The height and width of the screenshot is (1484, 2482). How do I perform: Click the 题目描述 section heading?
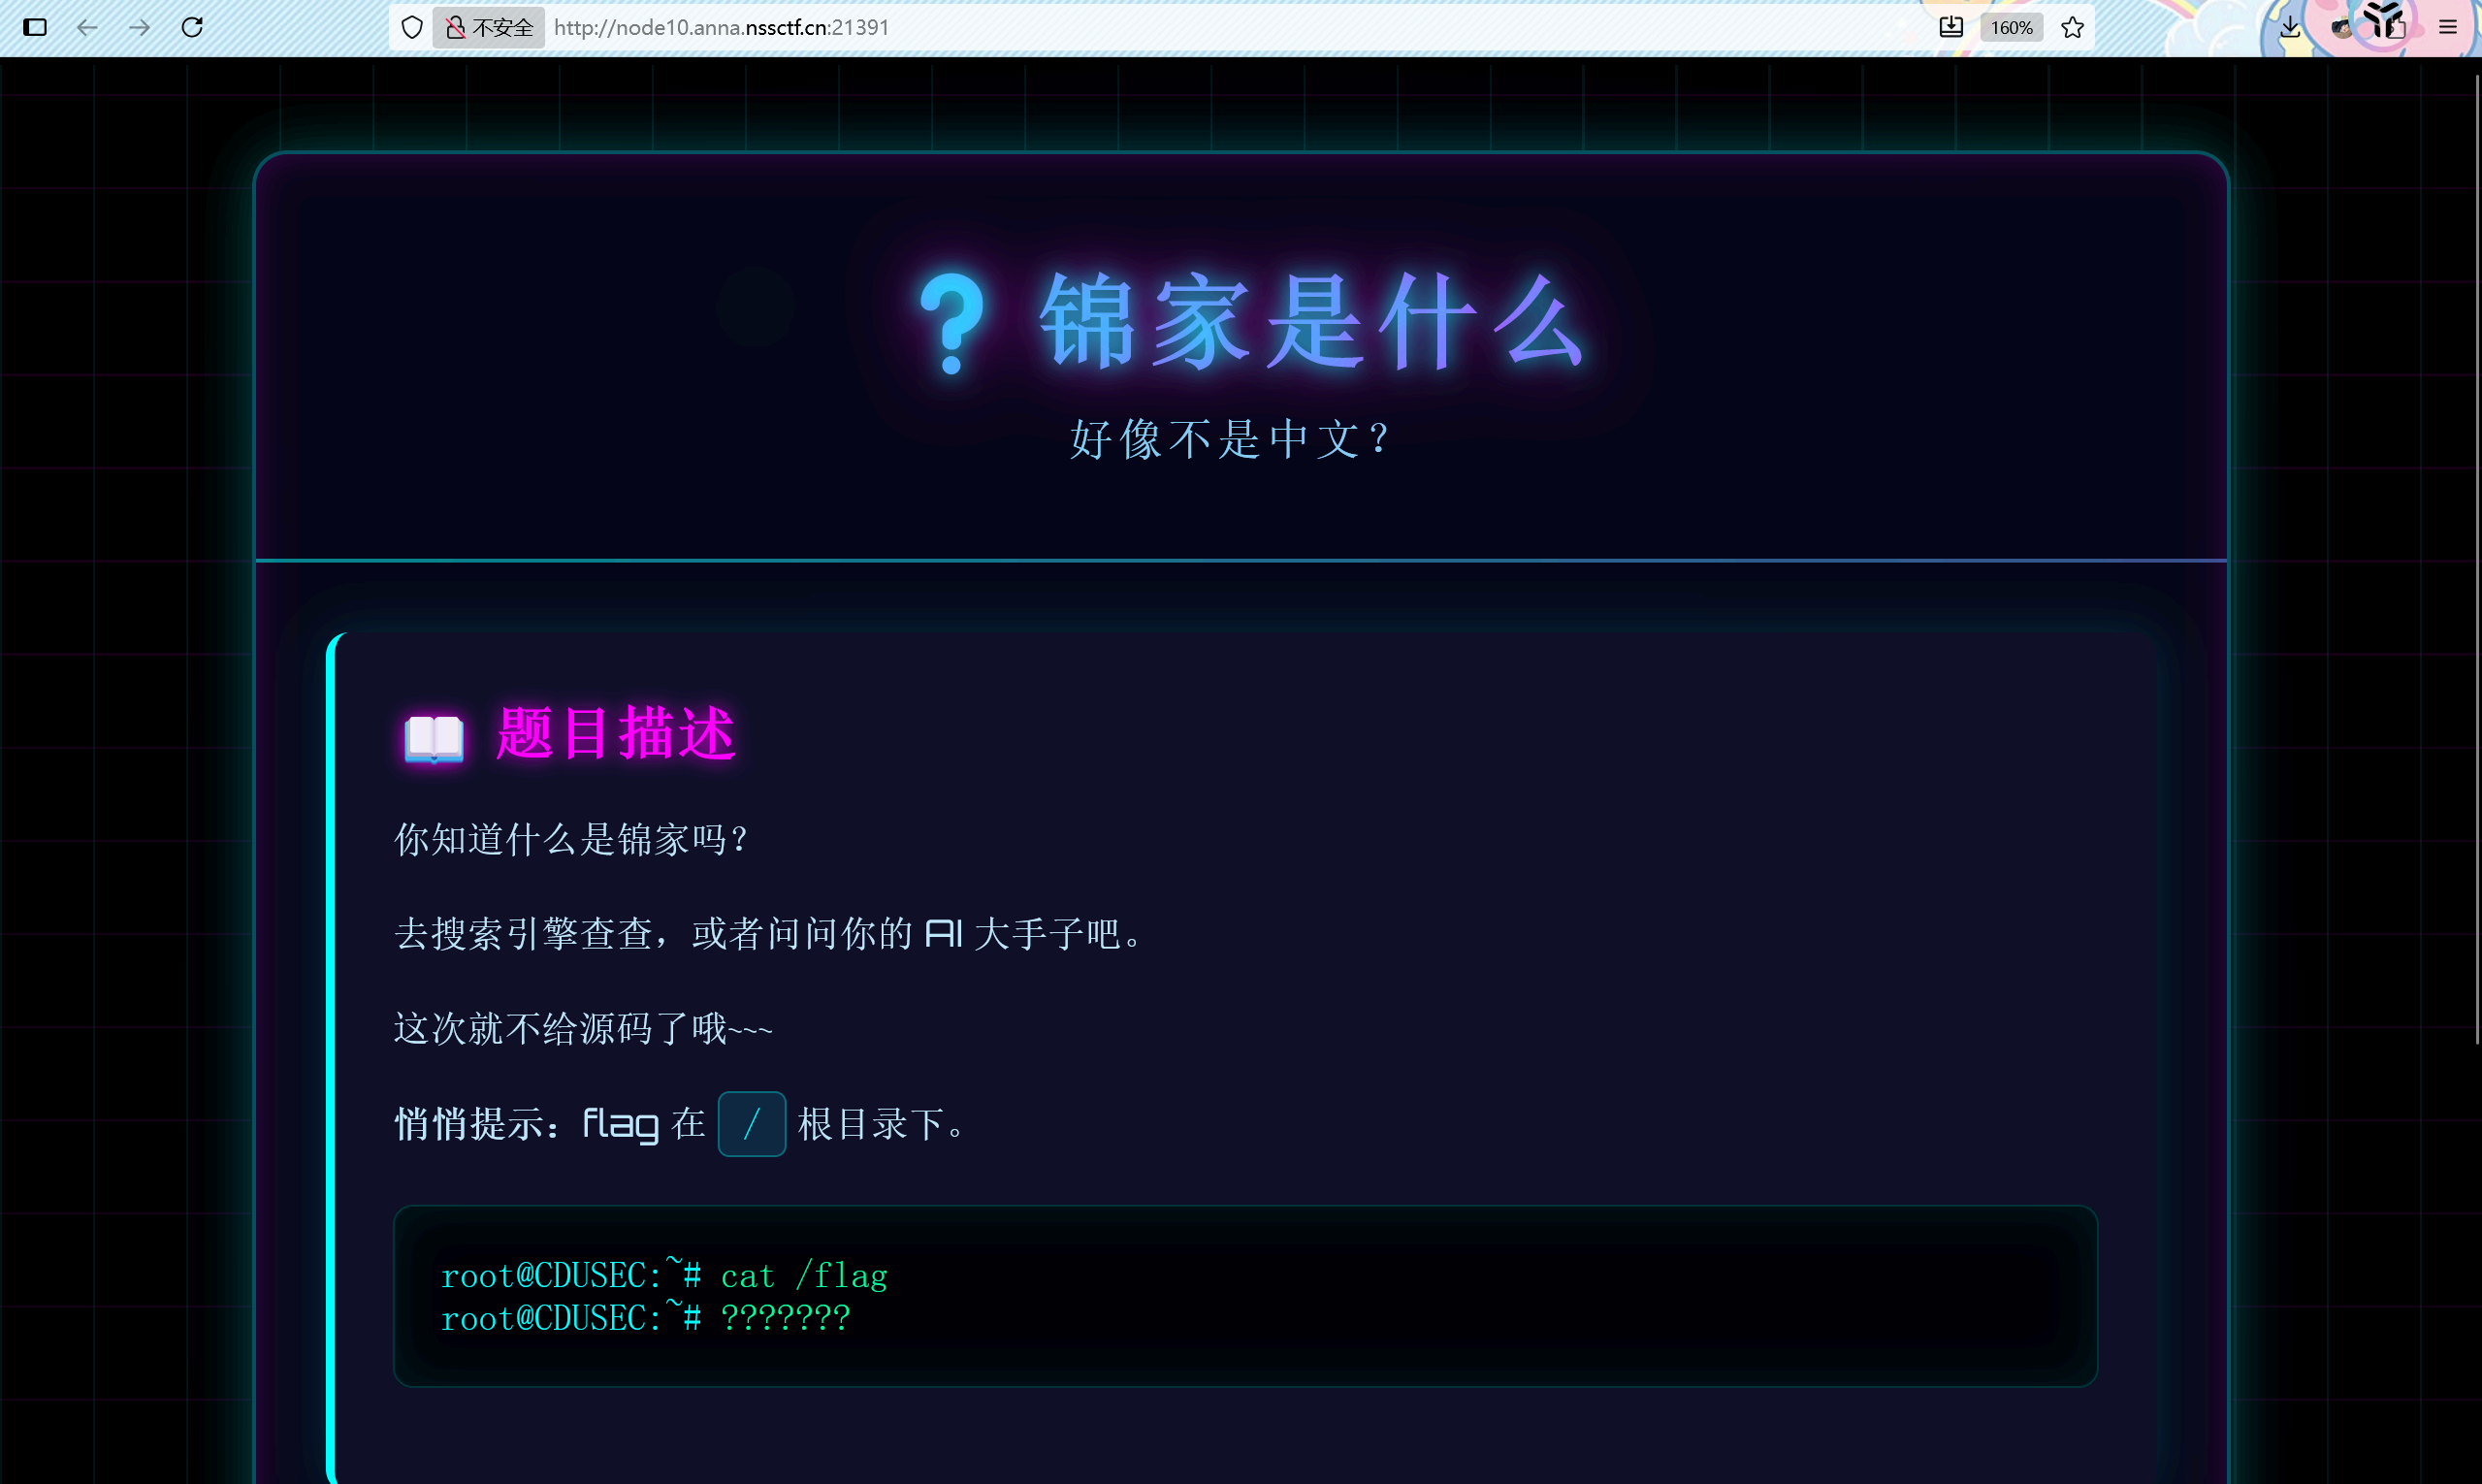(x=615, y=733)
